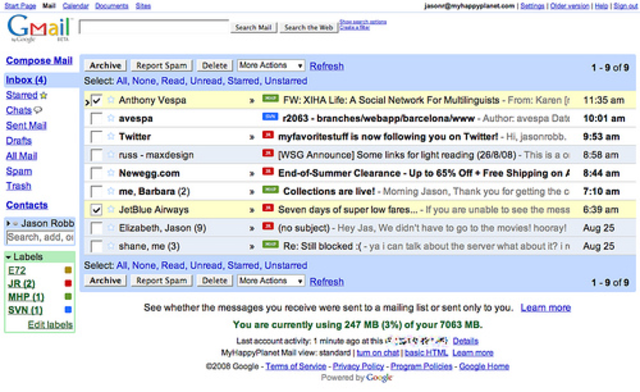This screenshot has height=392, width=640.
Task: Click red label tag on Newegg message
Action: click(268, 172)
